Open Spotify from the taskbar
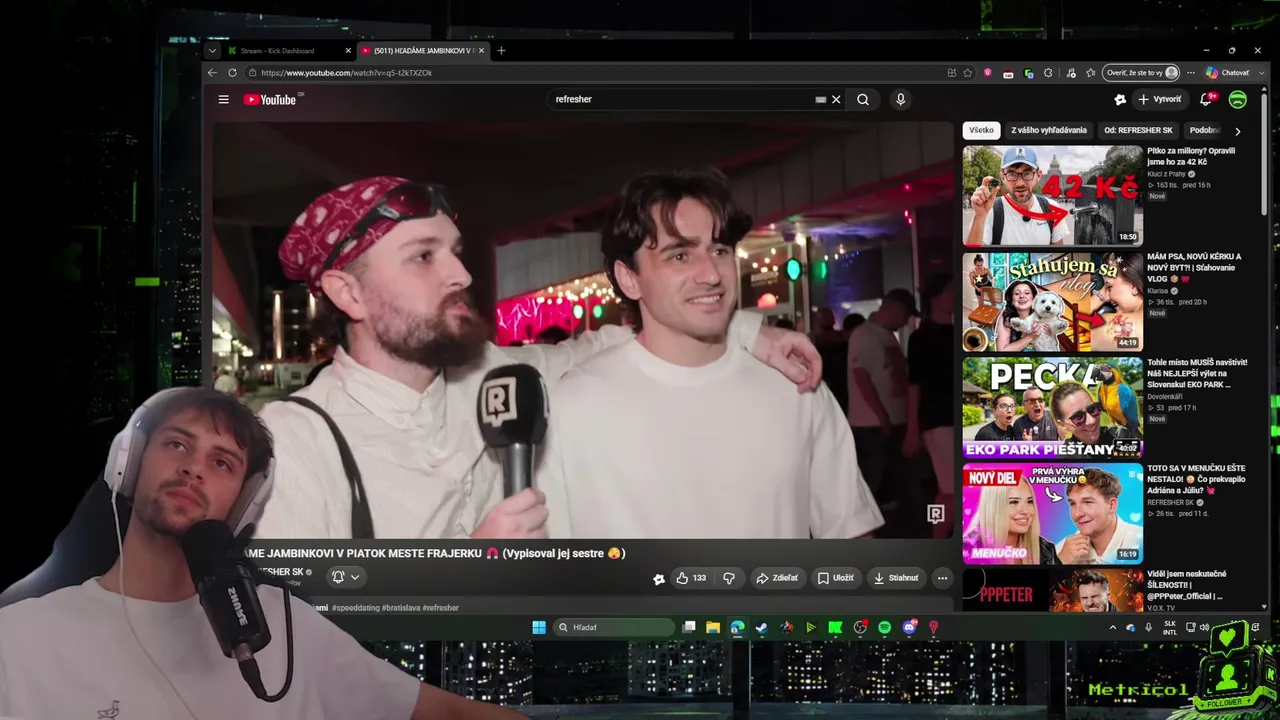The image size is (1280, 720). click(x=884, y=628)
